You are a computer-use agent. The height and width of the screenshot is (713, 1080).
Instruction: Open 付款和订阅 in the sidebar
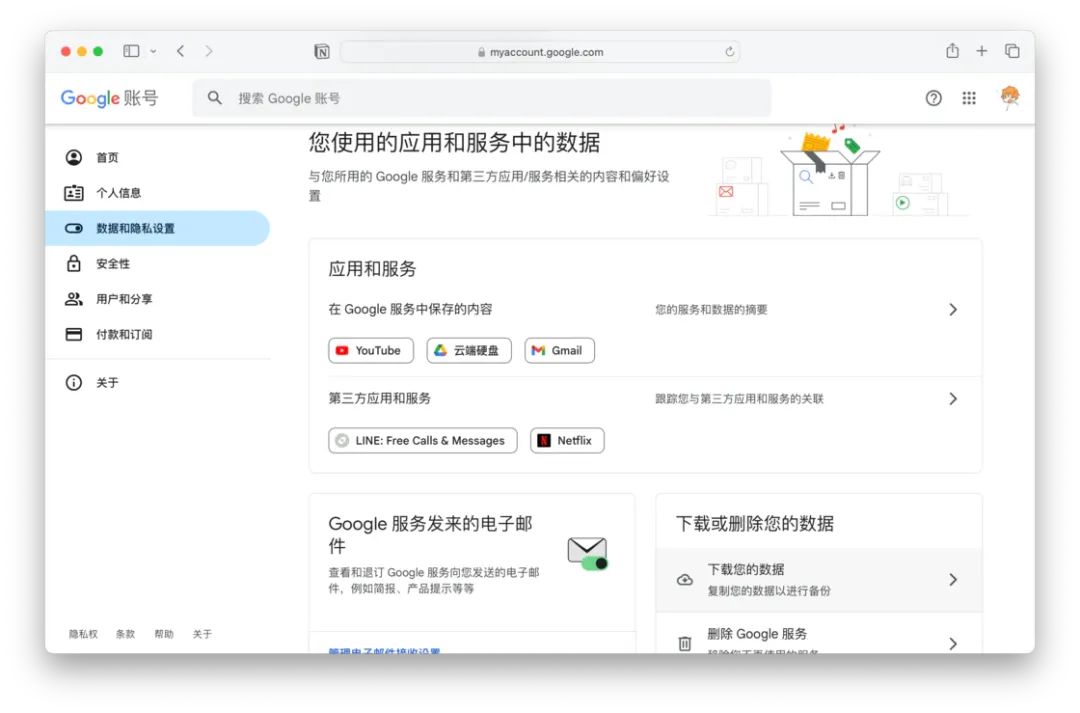158,334
